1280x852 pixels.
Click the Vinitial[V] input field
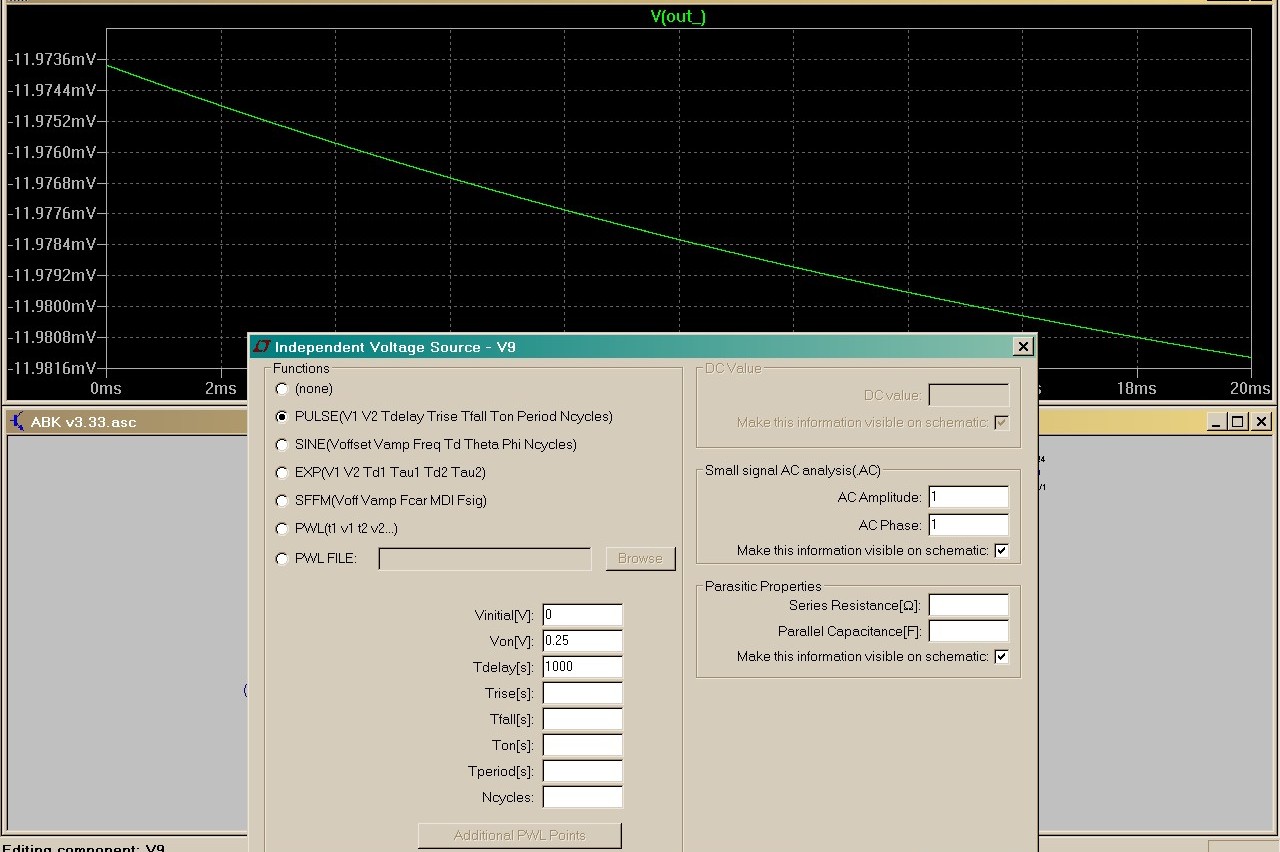tap(582, 615)
